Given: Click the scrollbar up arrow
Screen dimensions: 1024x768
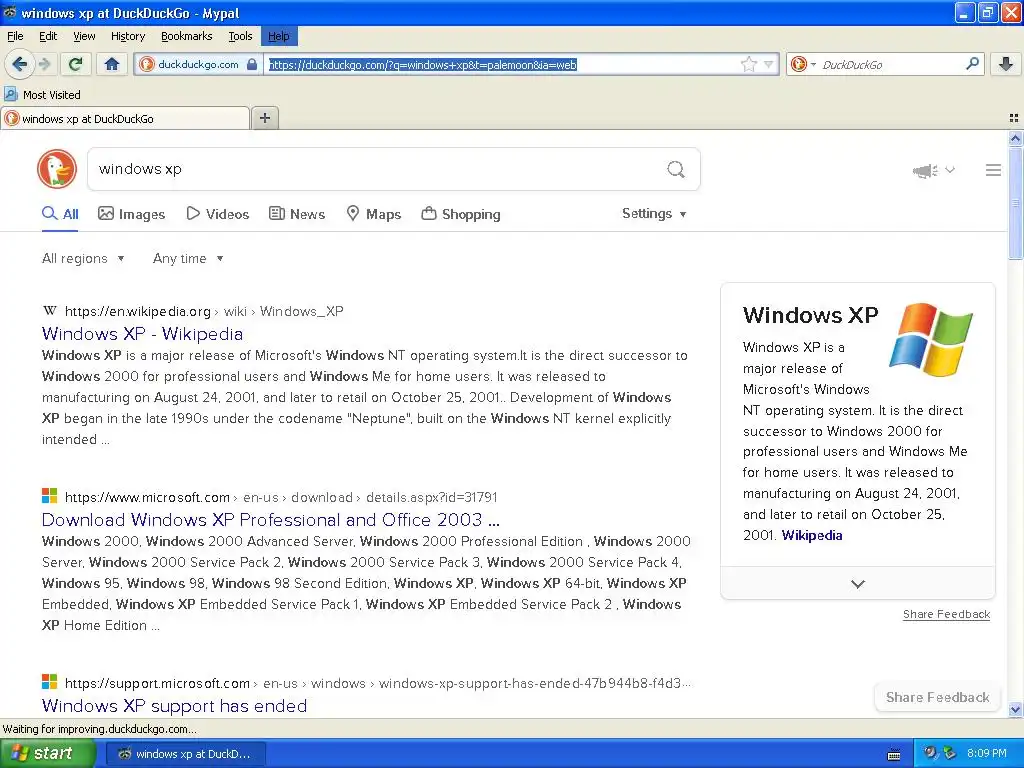Looking at the screenshot, I should pyautogui.click(x=1015, y=138).
